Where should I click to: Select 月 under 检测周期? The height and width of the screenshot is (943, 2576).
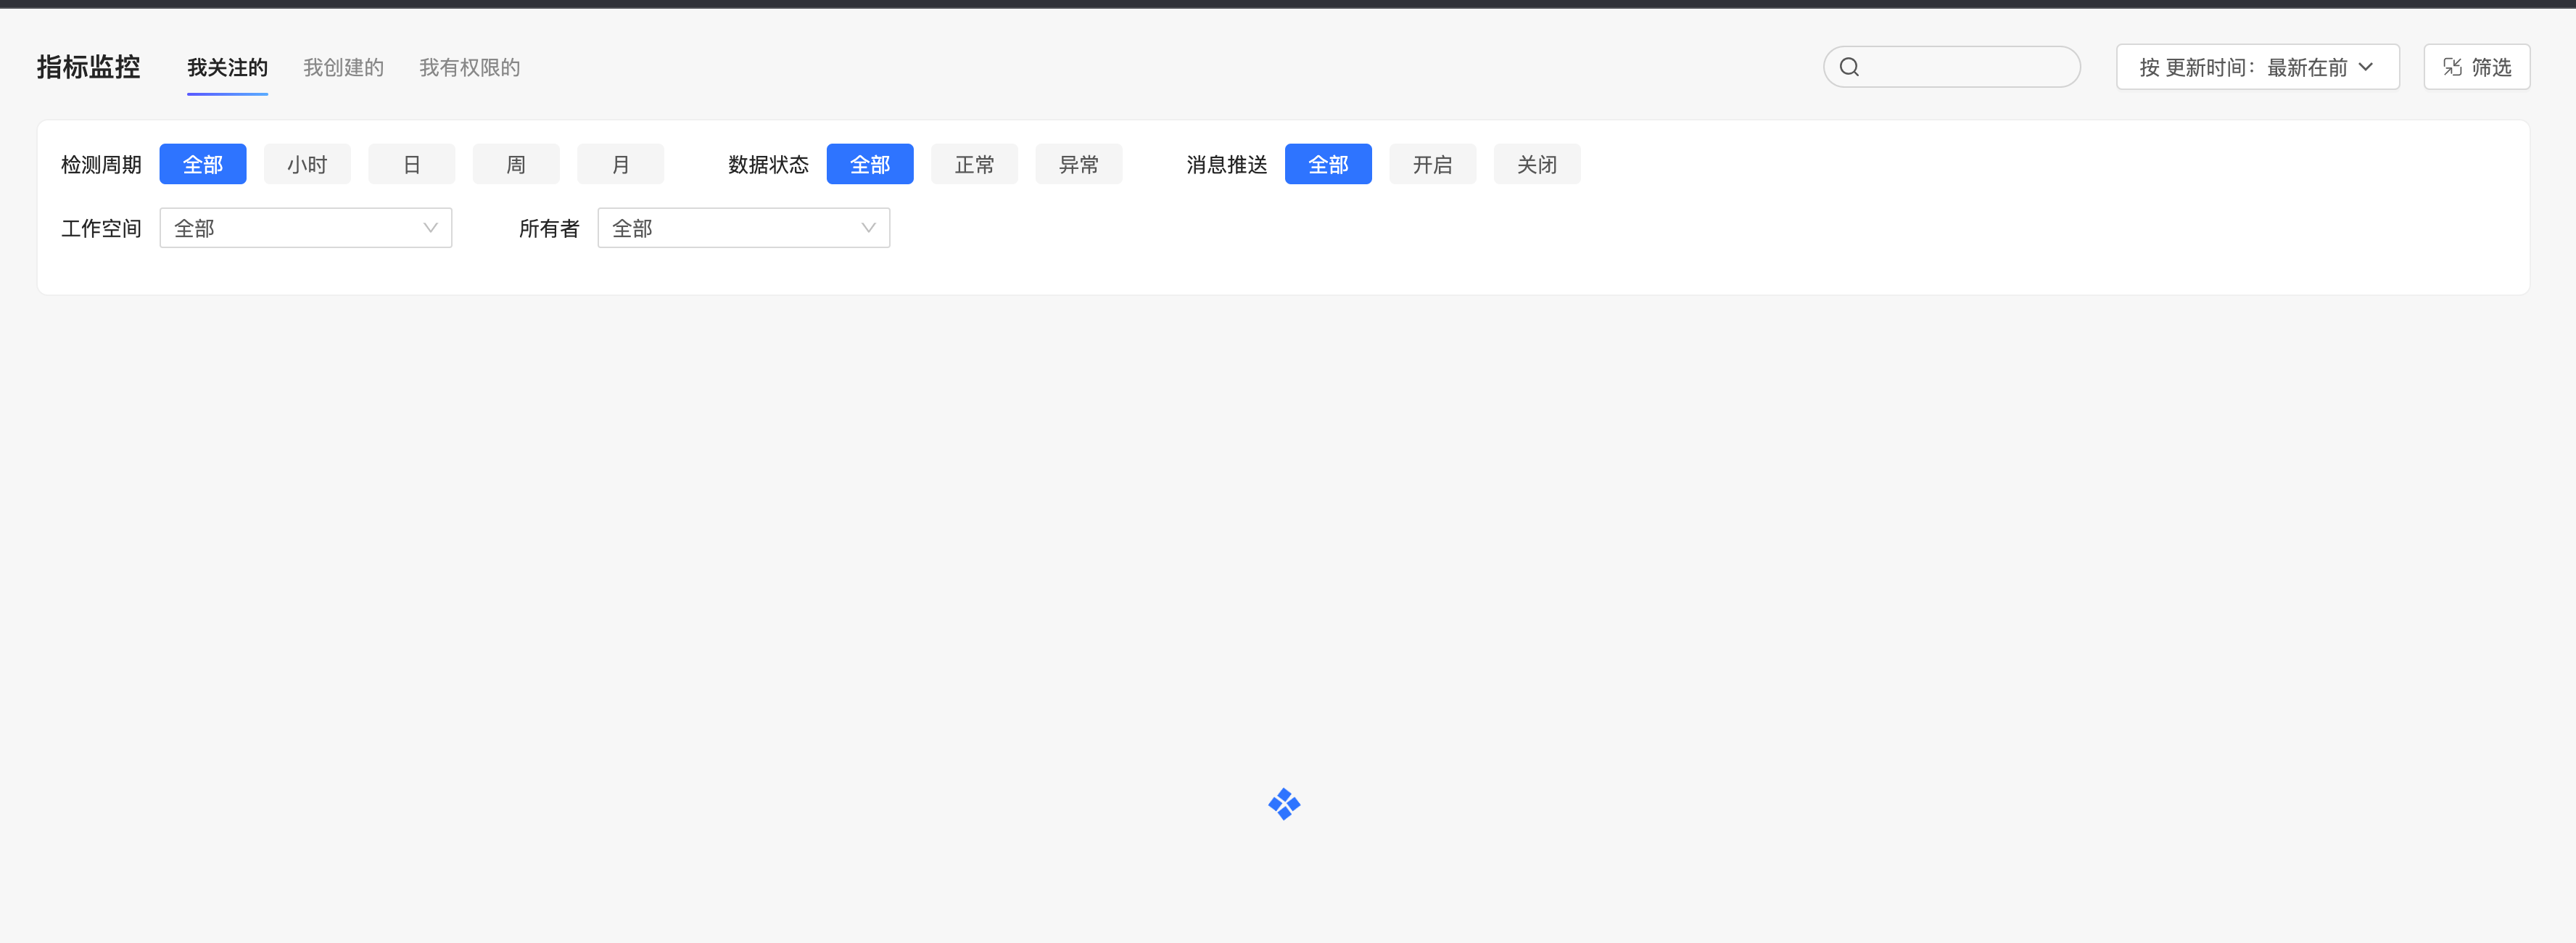point(620,163)
